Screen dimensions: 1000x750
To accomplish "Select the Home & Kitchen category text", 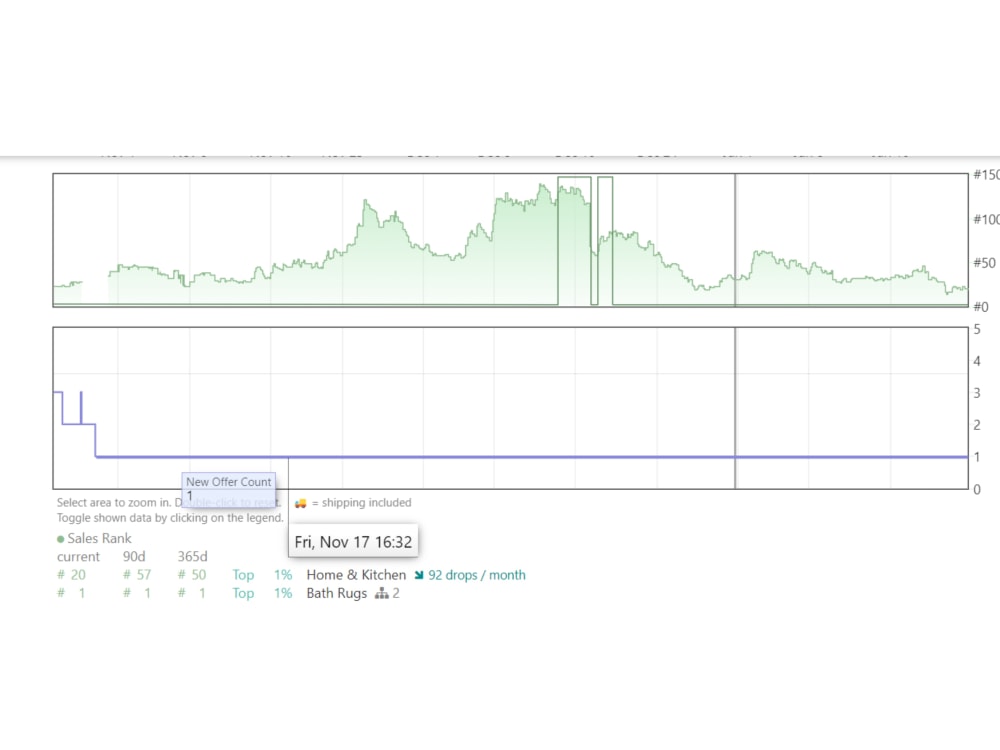I will [x=356, y=575].
